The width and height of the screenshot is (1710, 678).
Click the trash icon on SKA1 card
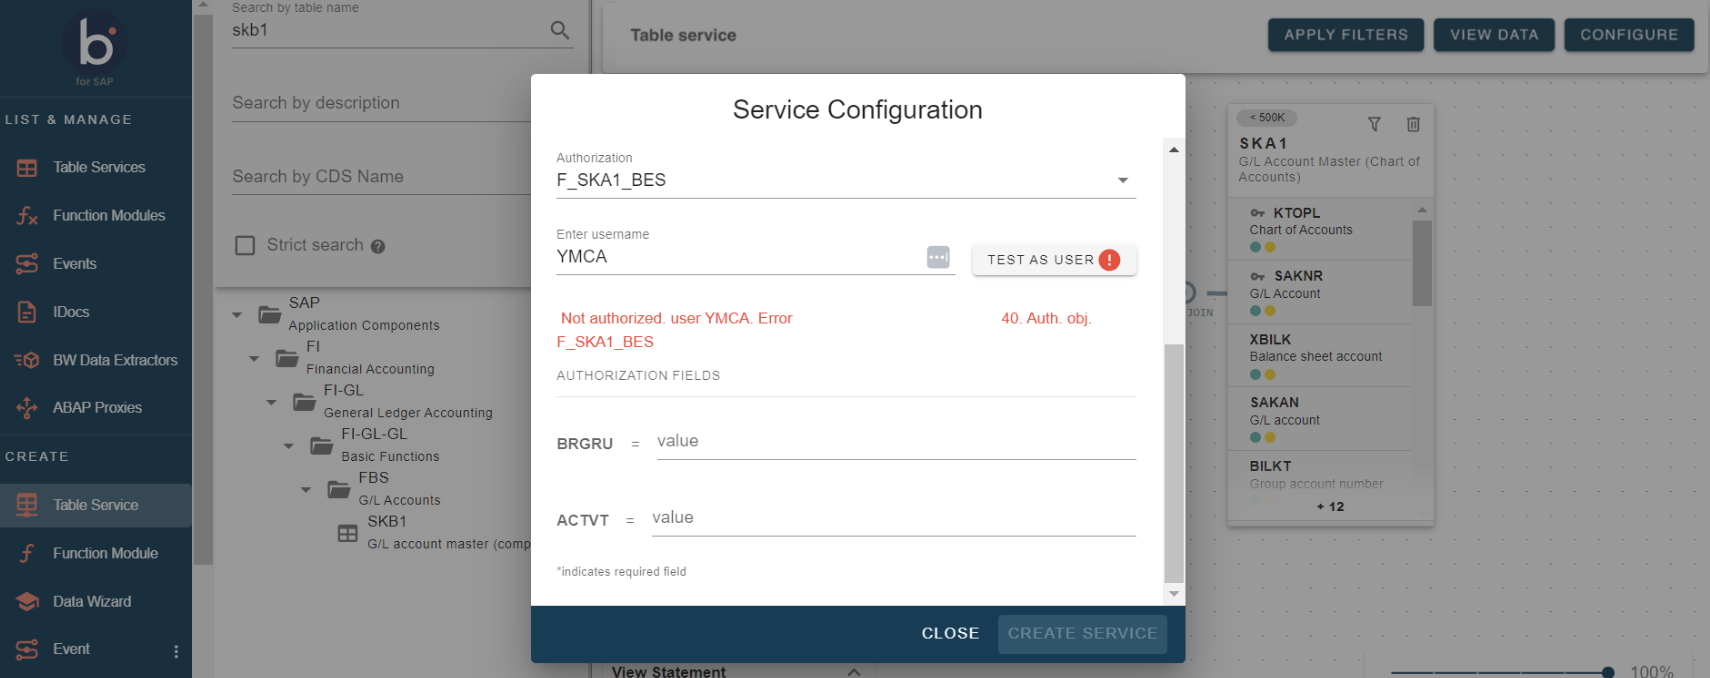[1413, 124]
